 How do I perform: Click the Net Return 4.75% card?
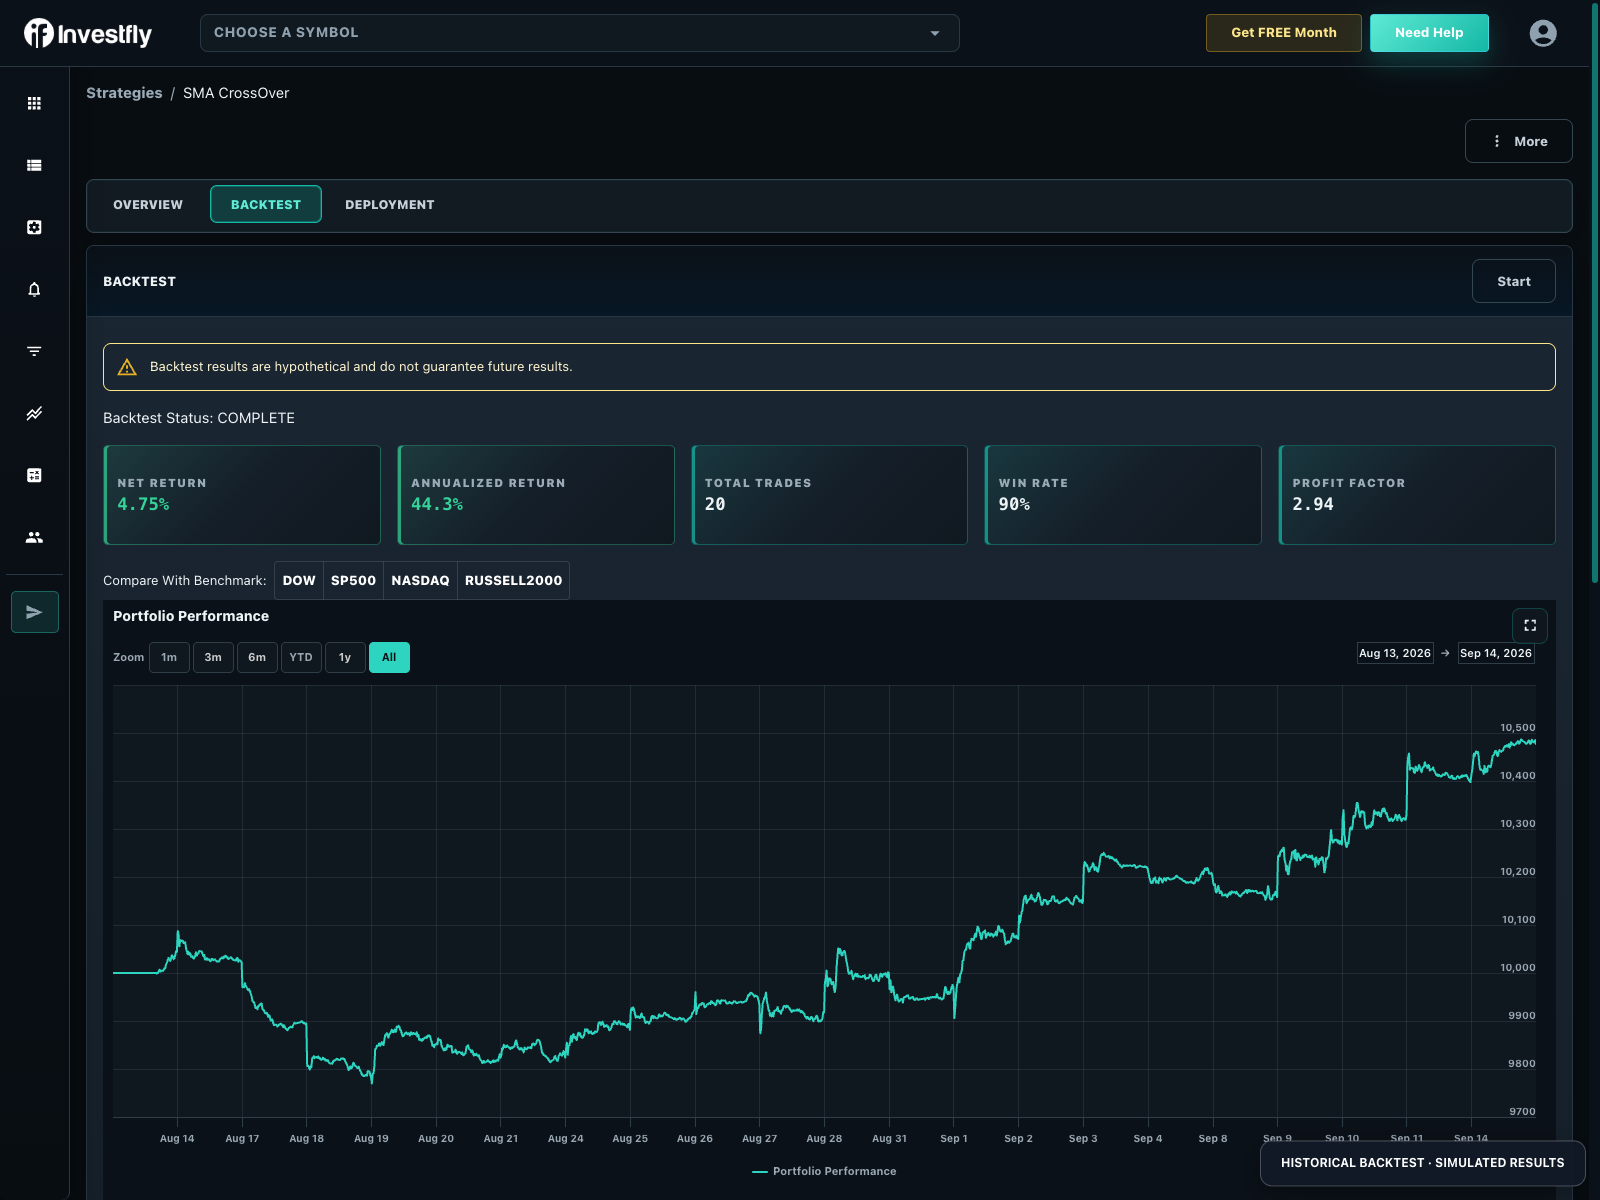coord(242,495)
